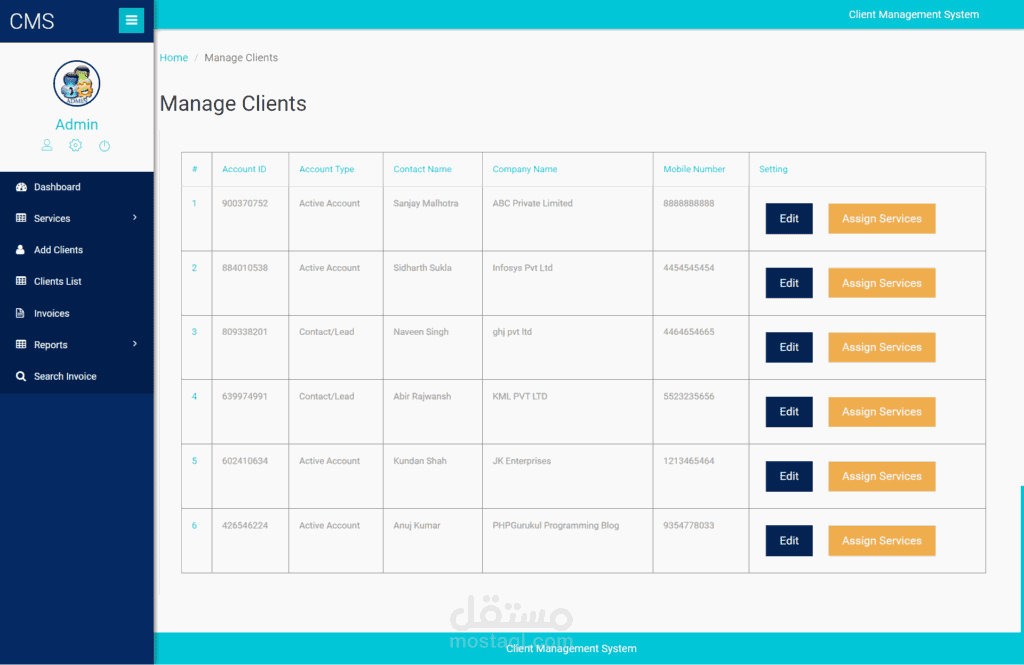The image size is (1024, 665).
Task: Log out using the power icon under Admin
Action: pyautogui.click(x=104, y=145)
